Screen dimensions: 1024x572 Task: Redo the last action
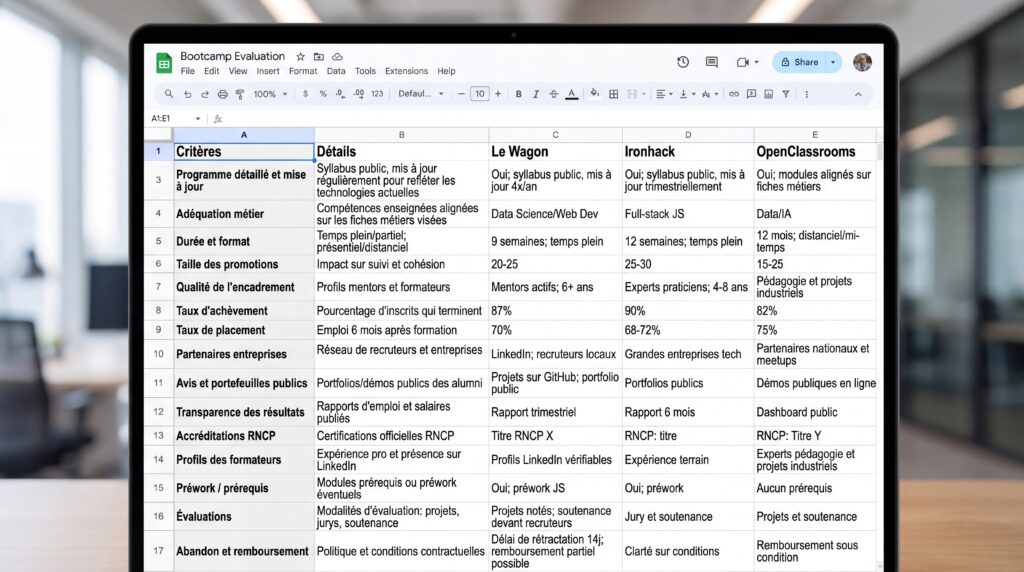(x=204, y=94)
